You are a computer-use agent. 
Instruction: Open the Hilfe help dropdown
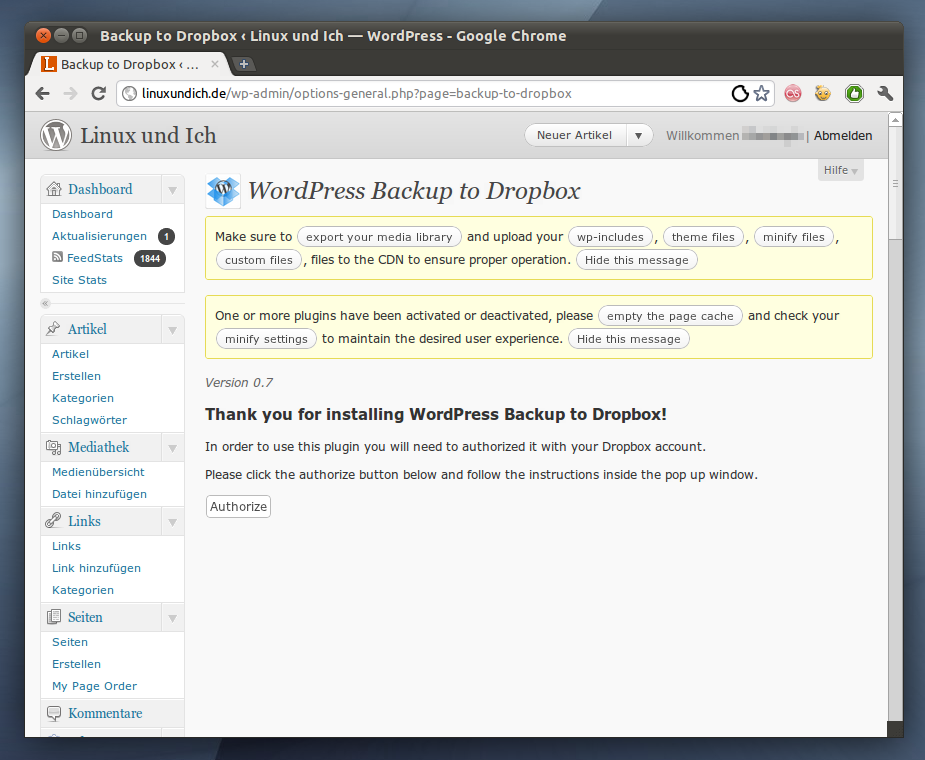point(840,171)
